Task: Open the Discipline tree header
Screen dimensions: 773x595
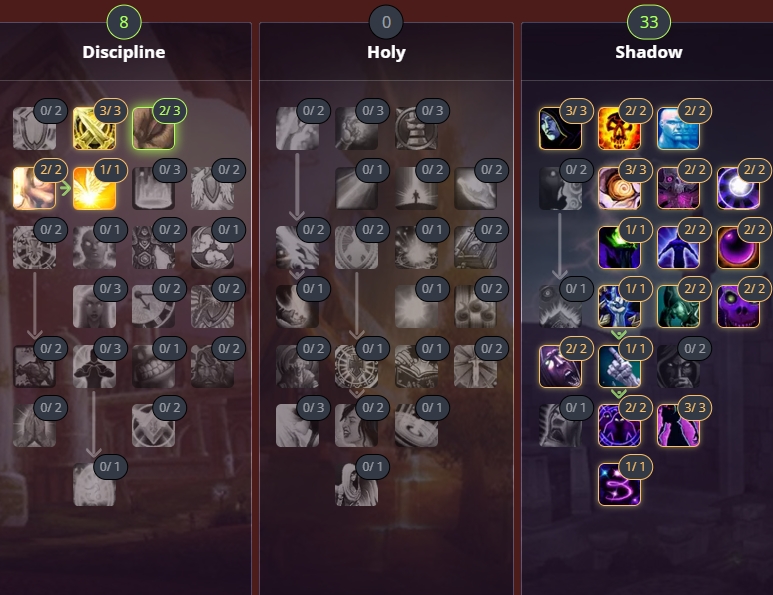Action: coord(124,52)
